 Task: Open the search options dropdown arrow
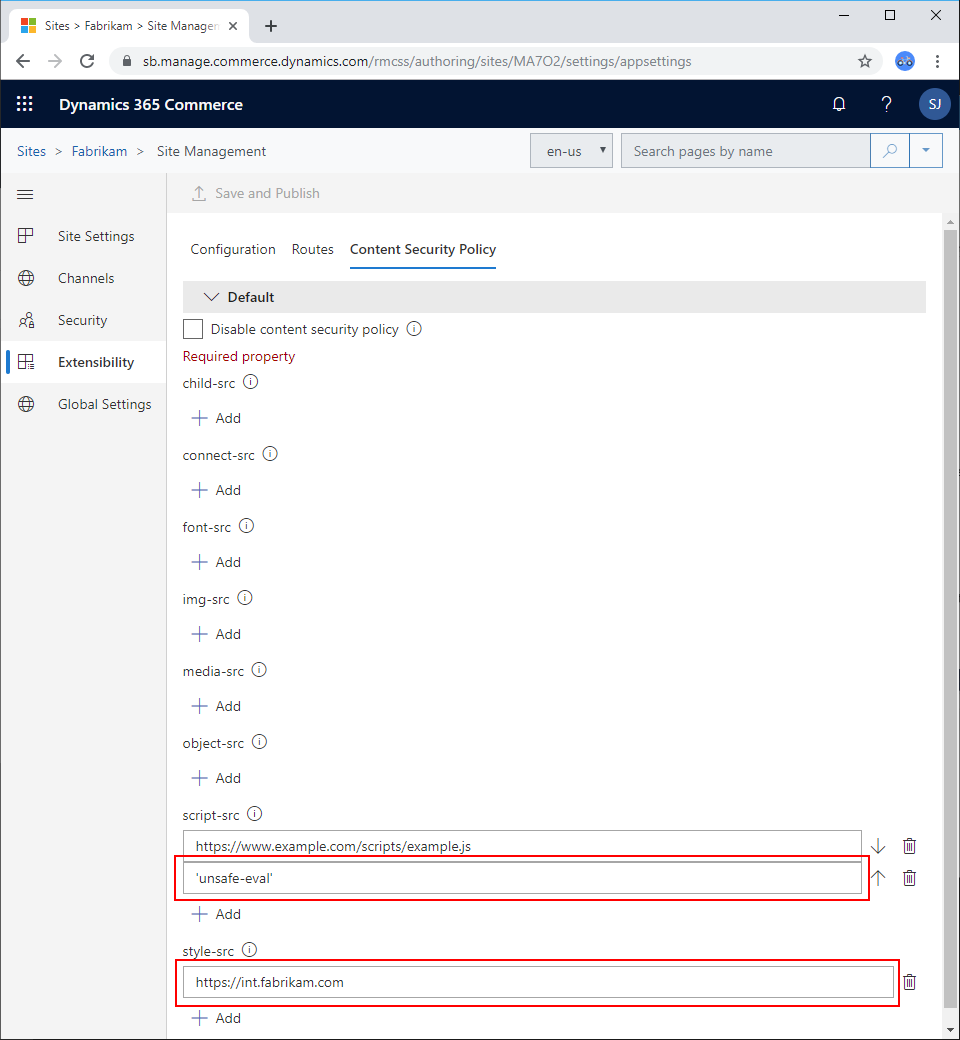click(x=926, y=150)
